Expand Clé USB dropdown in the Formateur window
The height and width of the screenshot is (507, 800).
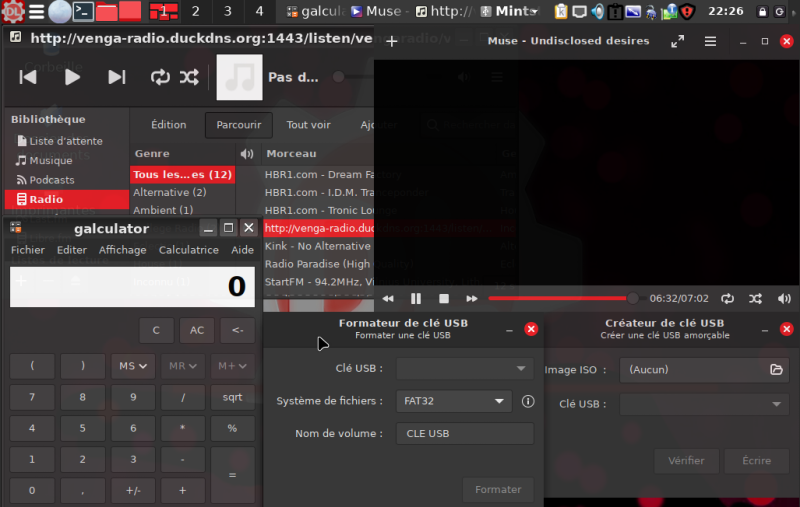tap(464, 369)
